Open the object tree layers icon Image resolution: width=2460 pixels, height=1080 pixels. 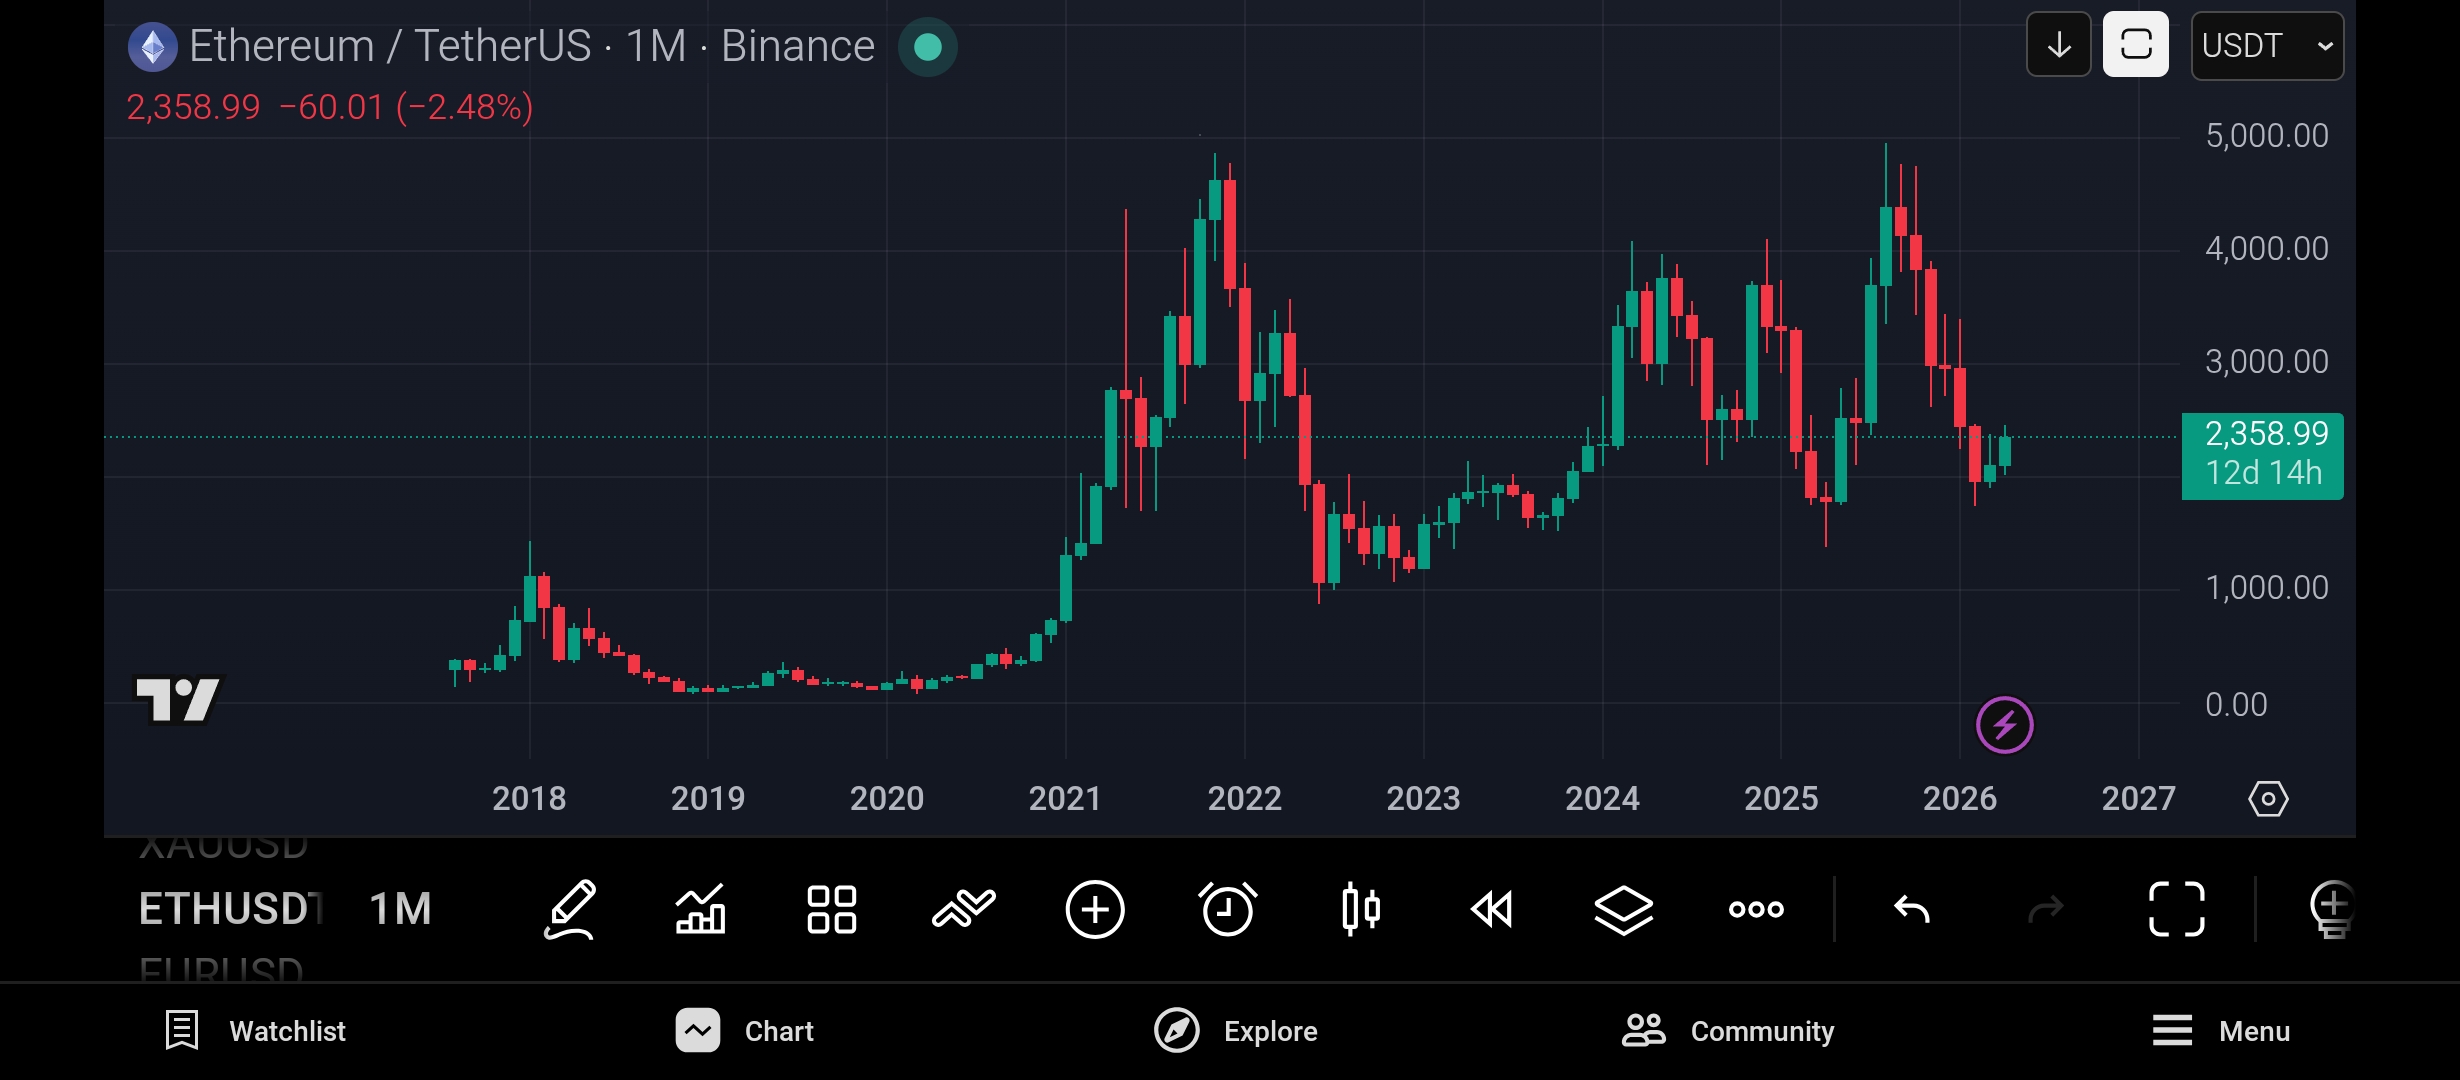[1623, 909]
